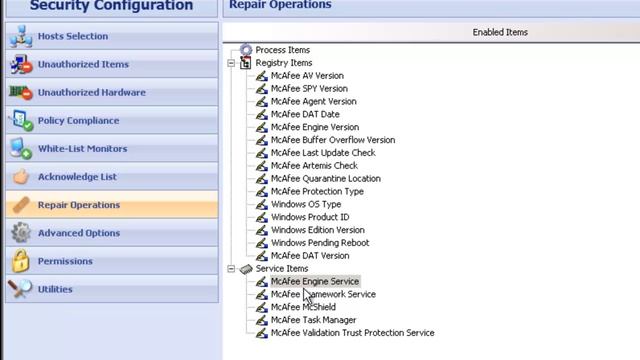Image resolution: width=640 pixels, height=360 pixels.
Task: Click the Advanced Options gear icon
Action: coord(20,233)
